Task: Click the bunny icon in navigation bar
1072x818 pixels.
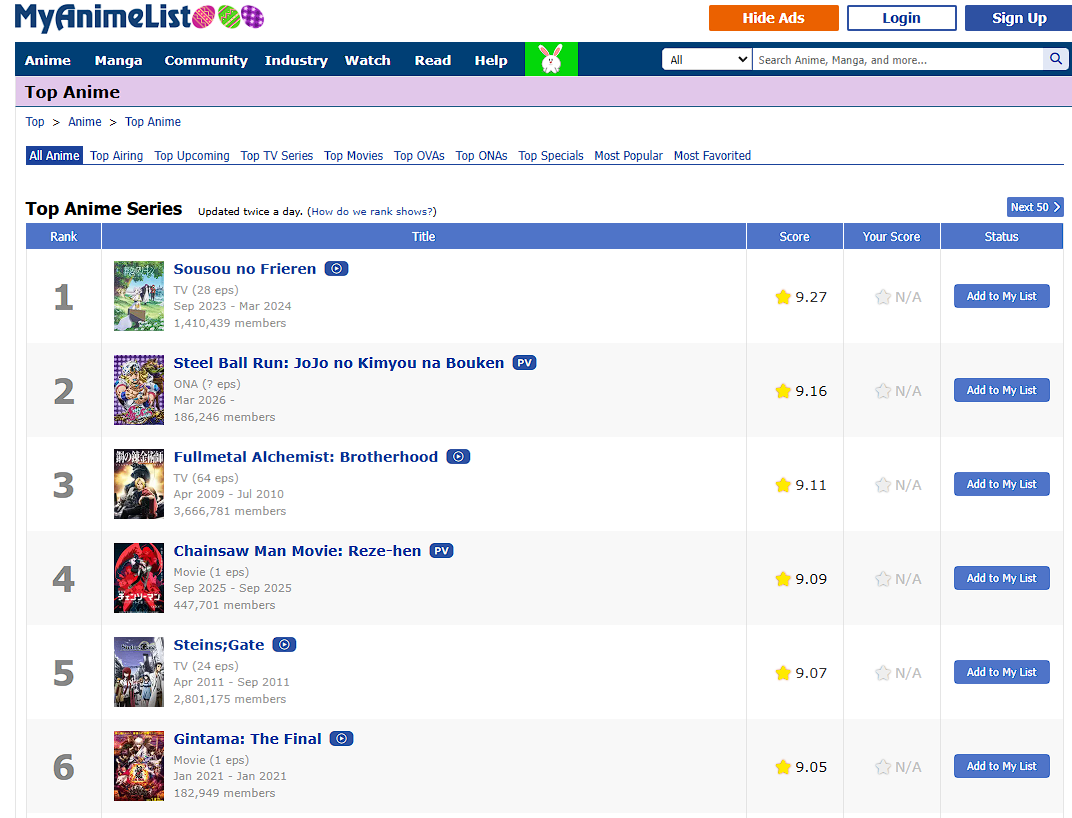Action: 551,60
